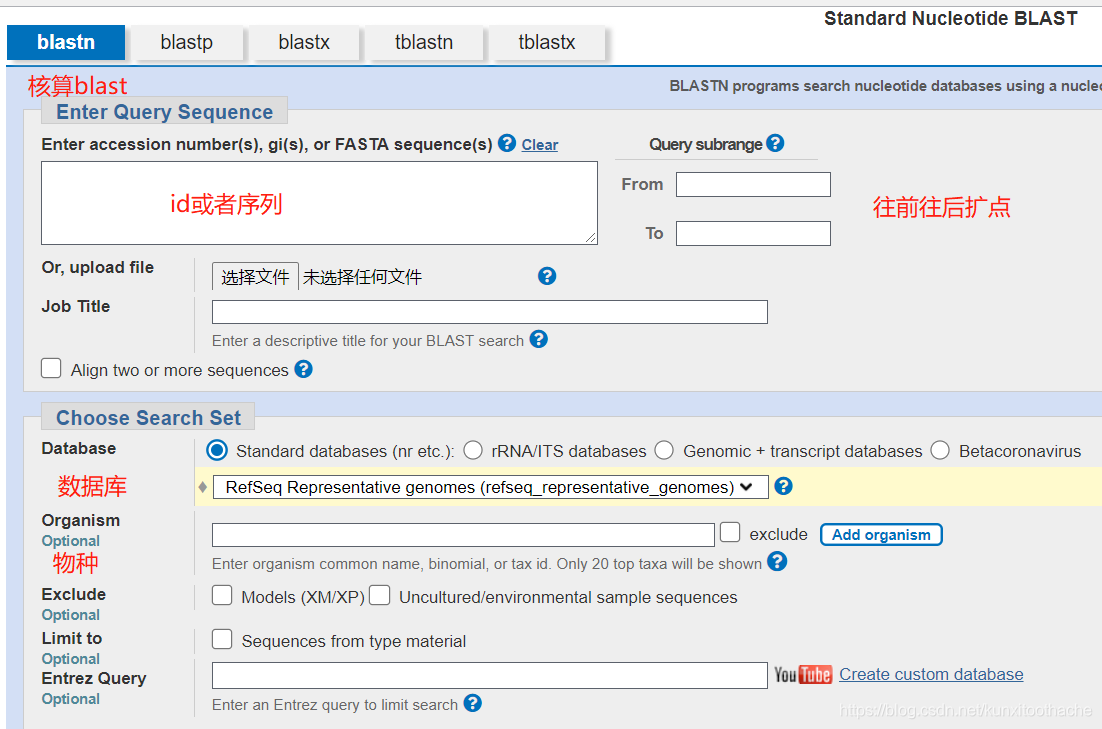Select Standard databases (nr etc.) radio
Viewport: 1102px width, 729px height.
pos(217,451)
